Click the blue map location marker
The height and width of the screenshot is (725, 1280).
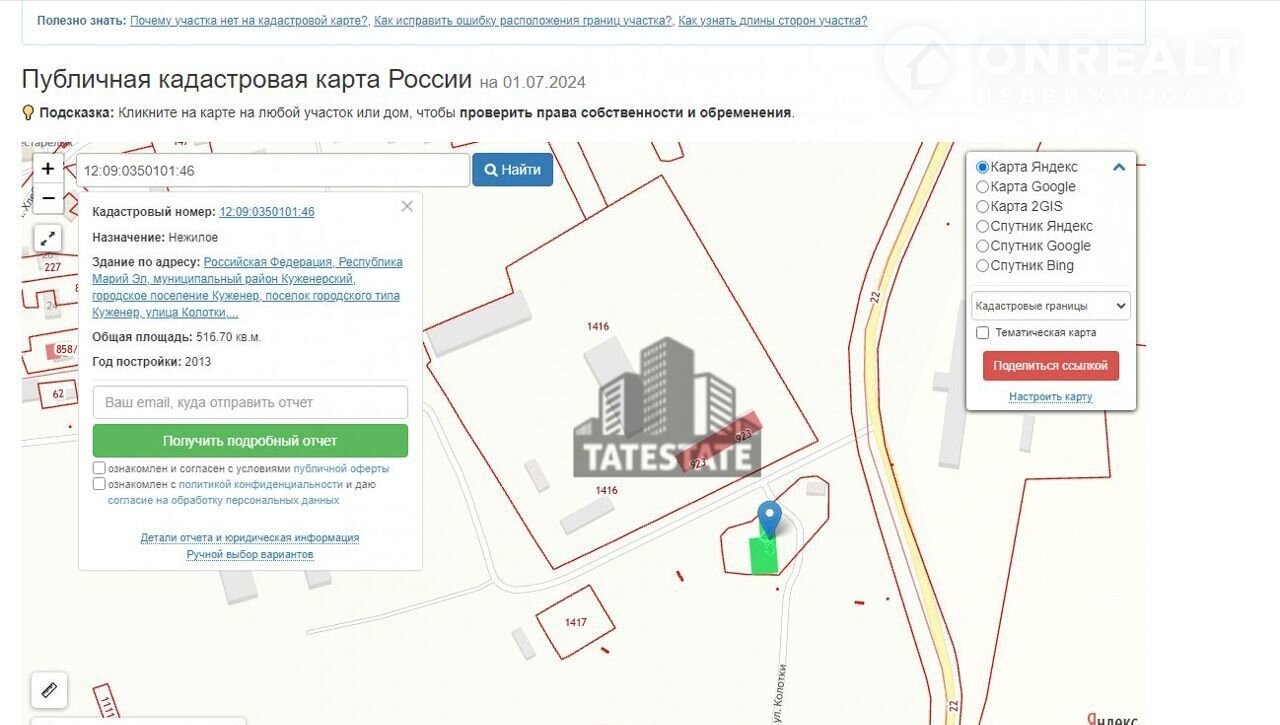pyautogui.click(x=768, y=519)
